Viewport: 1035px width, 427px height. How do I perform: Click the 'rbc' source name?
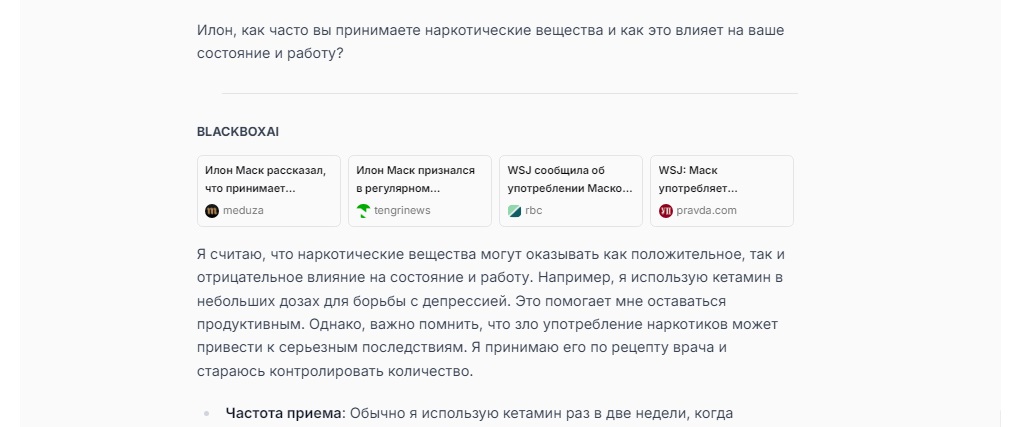(533, 211)
